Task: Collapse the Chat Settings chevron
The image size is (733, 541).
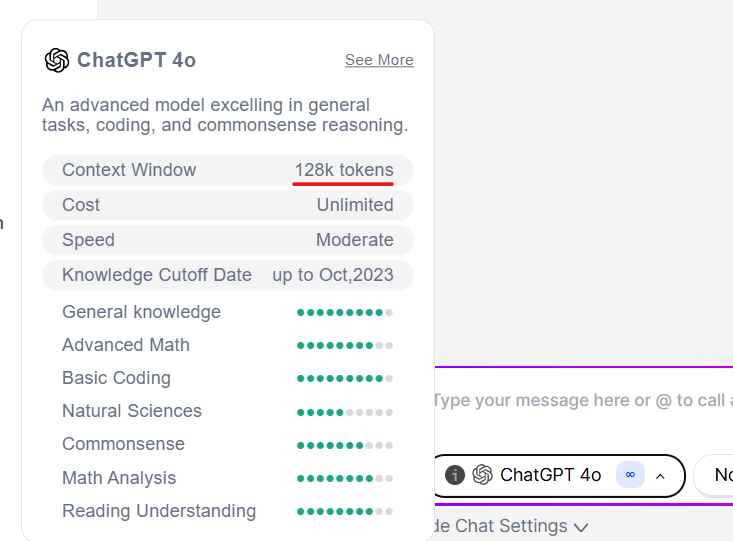Action: [x=581, y=527]
